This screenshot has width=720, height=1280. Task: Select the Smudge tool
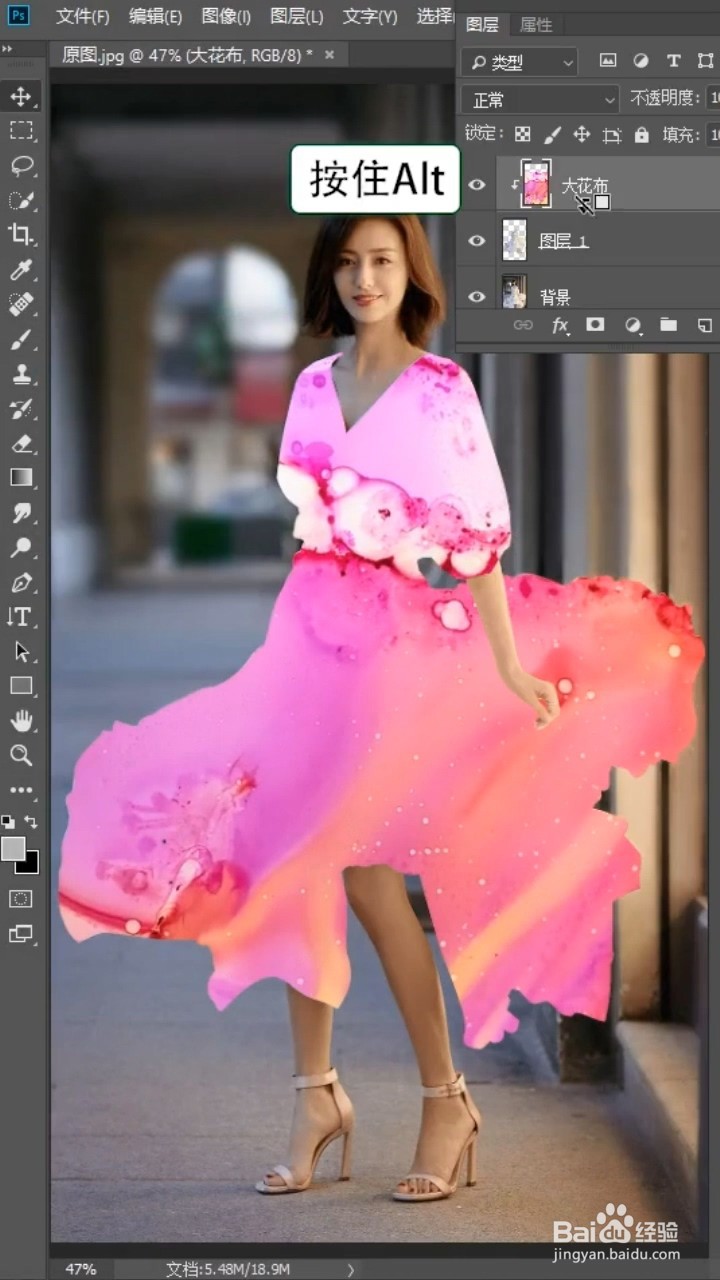click(21, 512)
